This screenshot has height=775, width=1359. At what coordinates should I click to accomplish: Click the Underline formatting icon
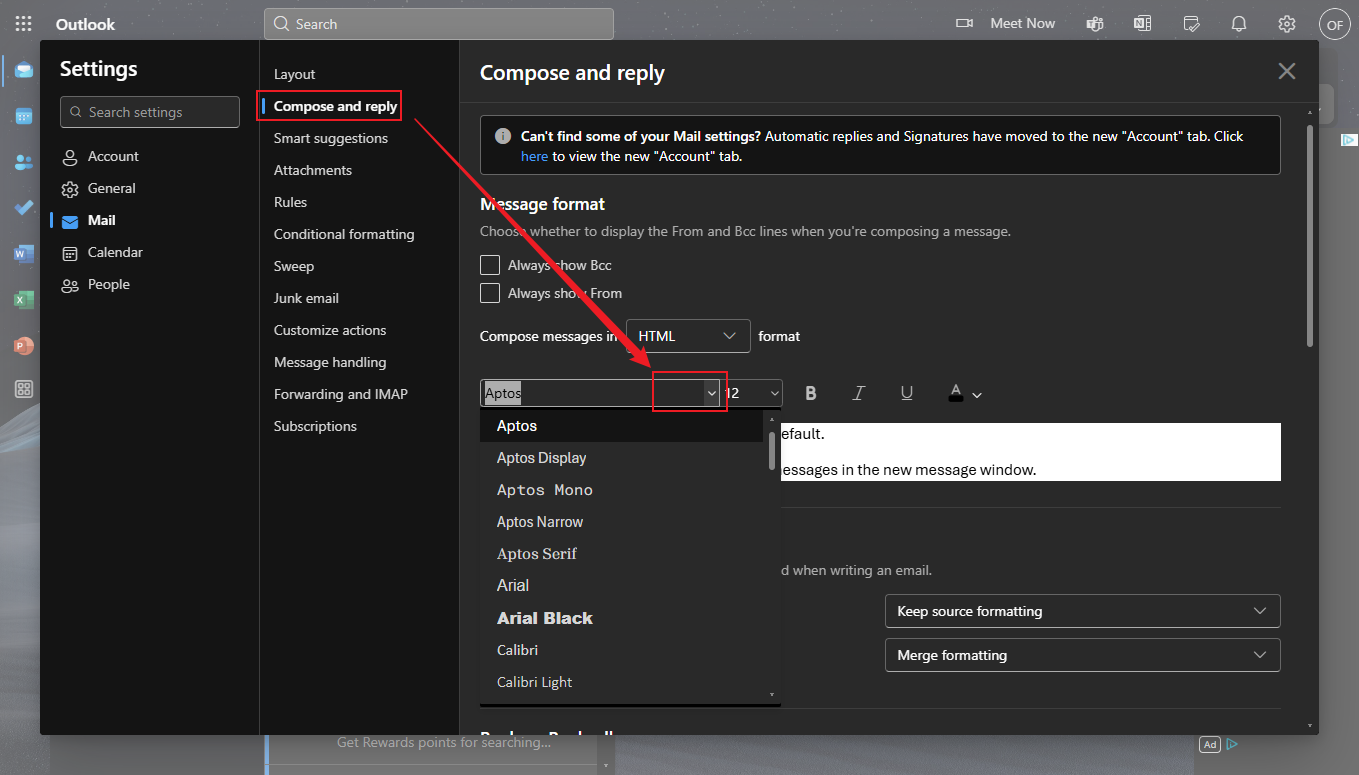pyautogui.click(x=906, y=394)
